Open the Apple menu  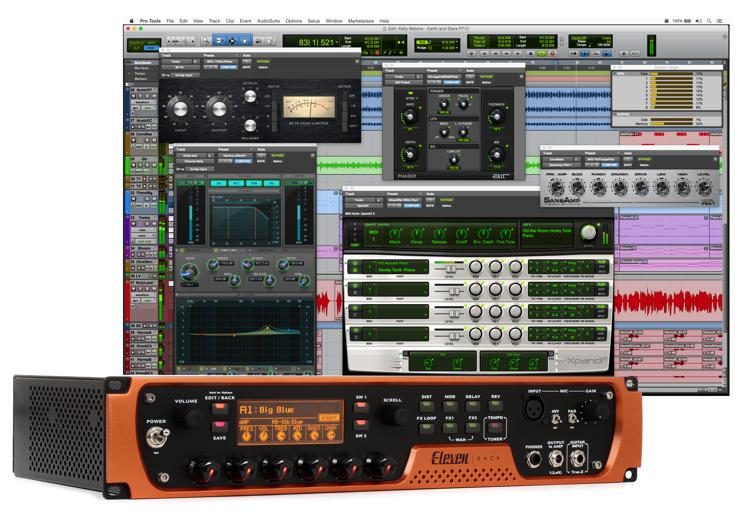(x=131, y=21)
